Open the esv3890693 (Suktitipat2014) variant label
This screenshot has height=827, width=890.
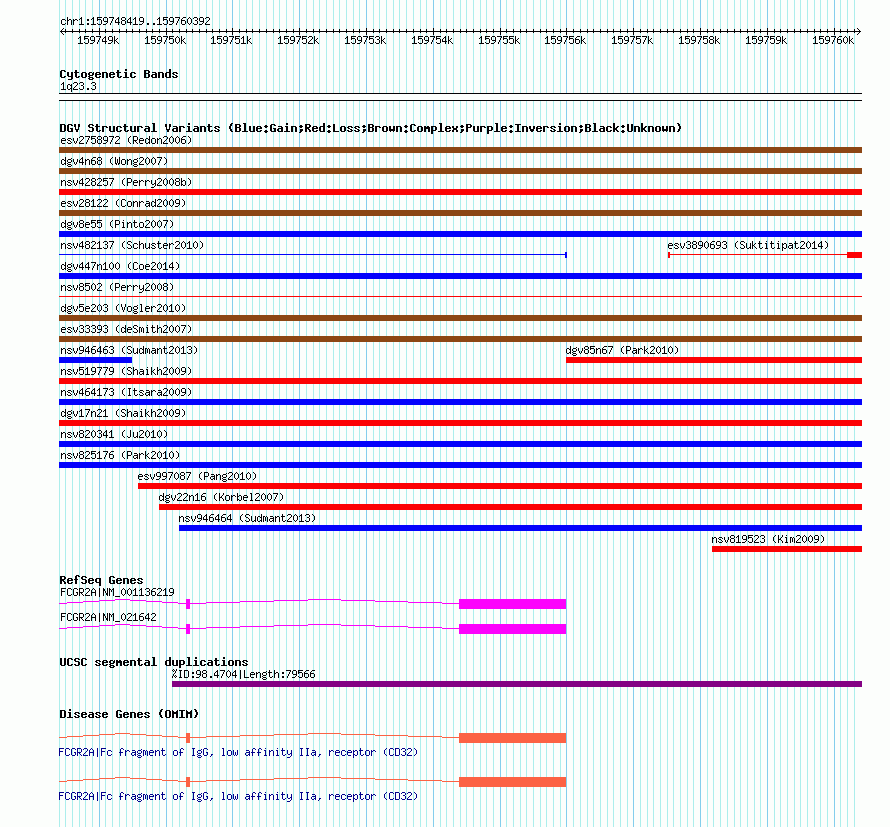click(x=748, y=245)
